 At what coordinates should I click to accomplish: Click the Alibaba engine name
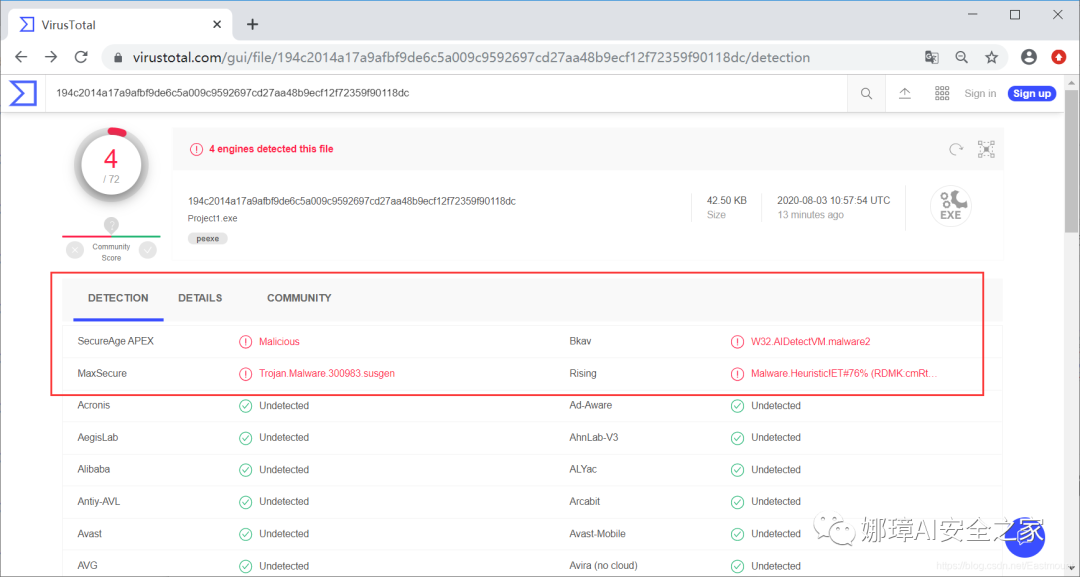pyautogui.click(x=94, y=469)
